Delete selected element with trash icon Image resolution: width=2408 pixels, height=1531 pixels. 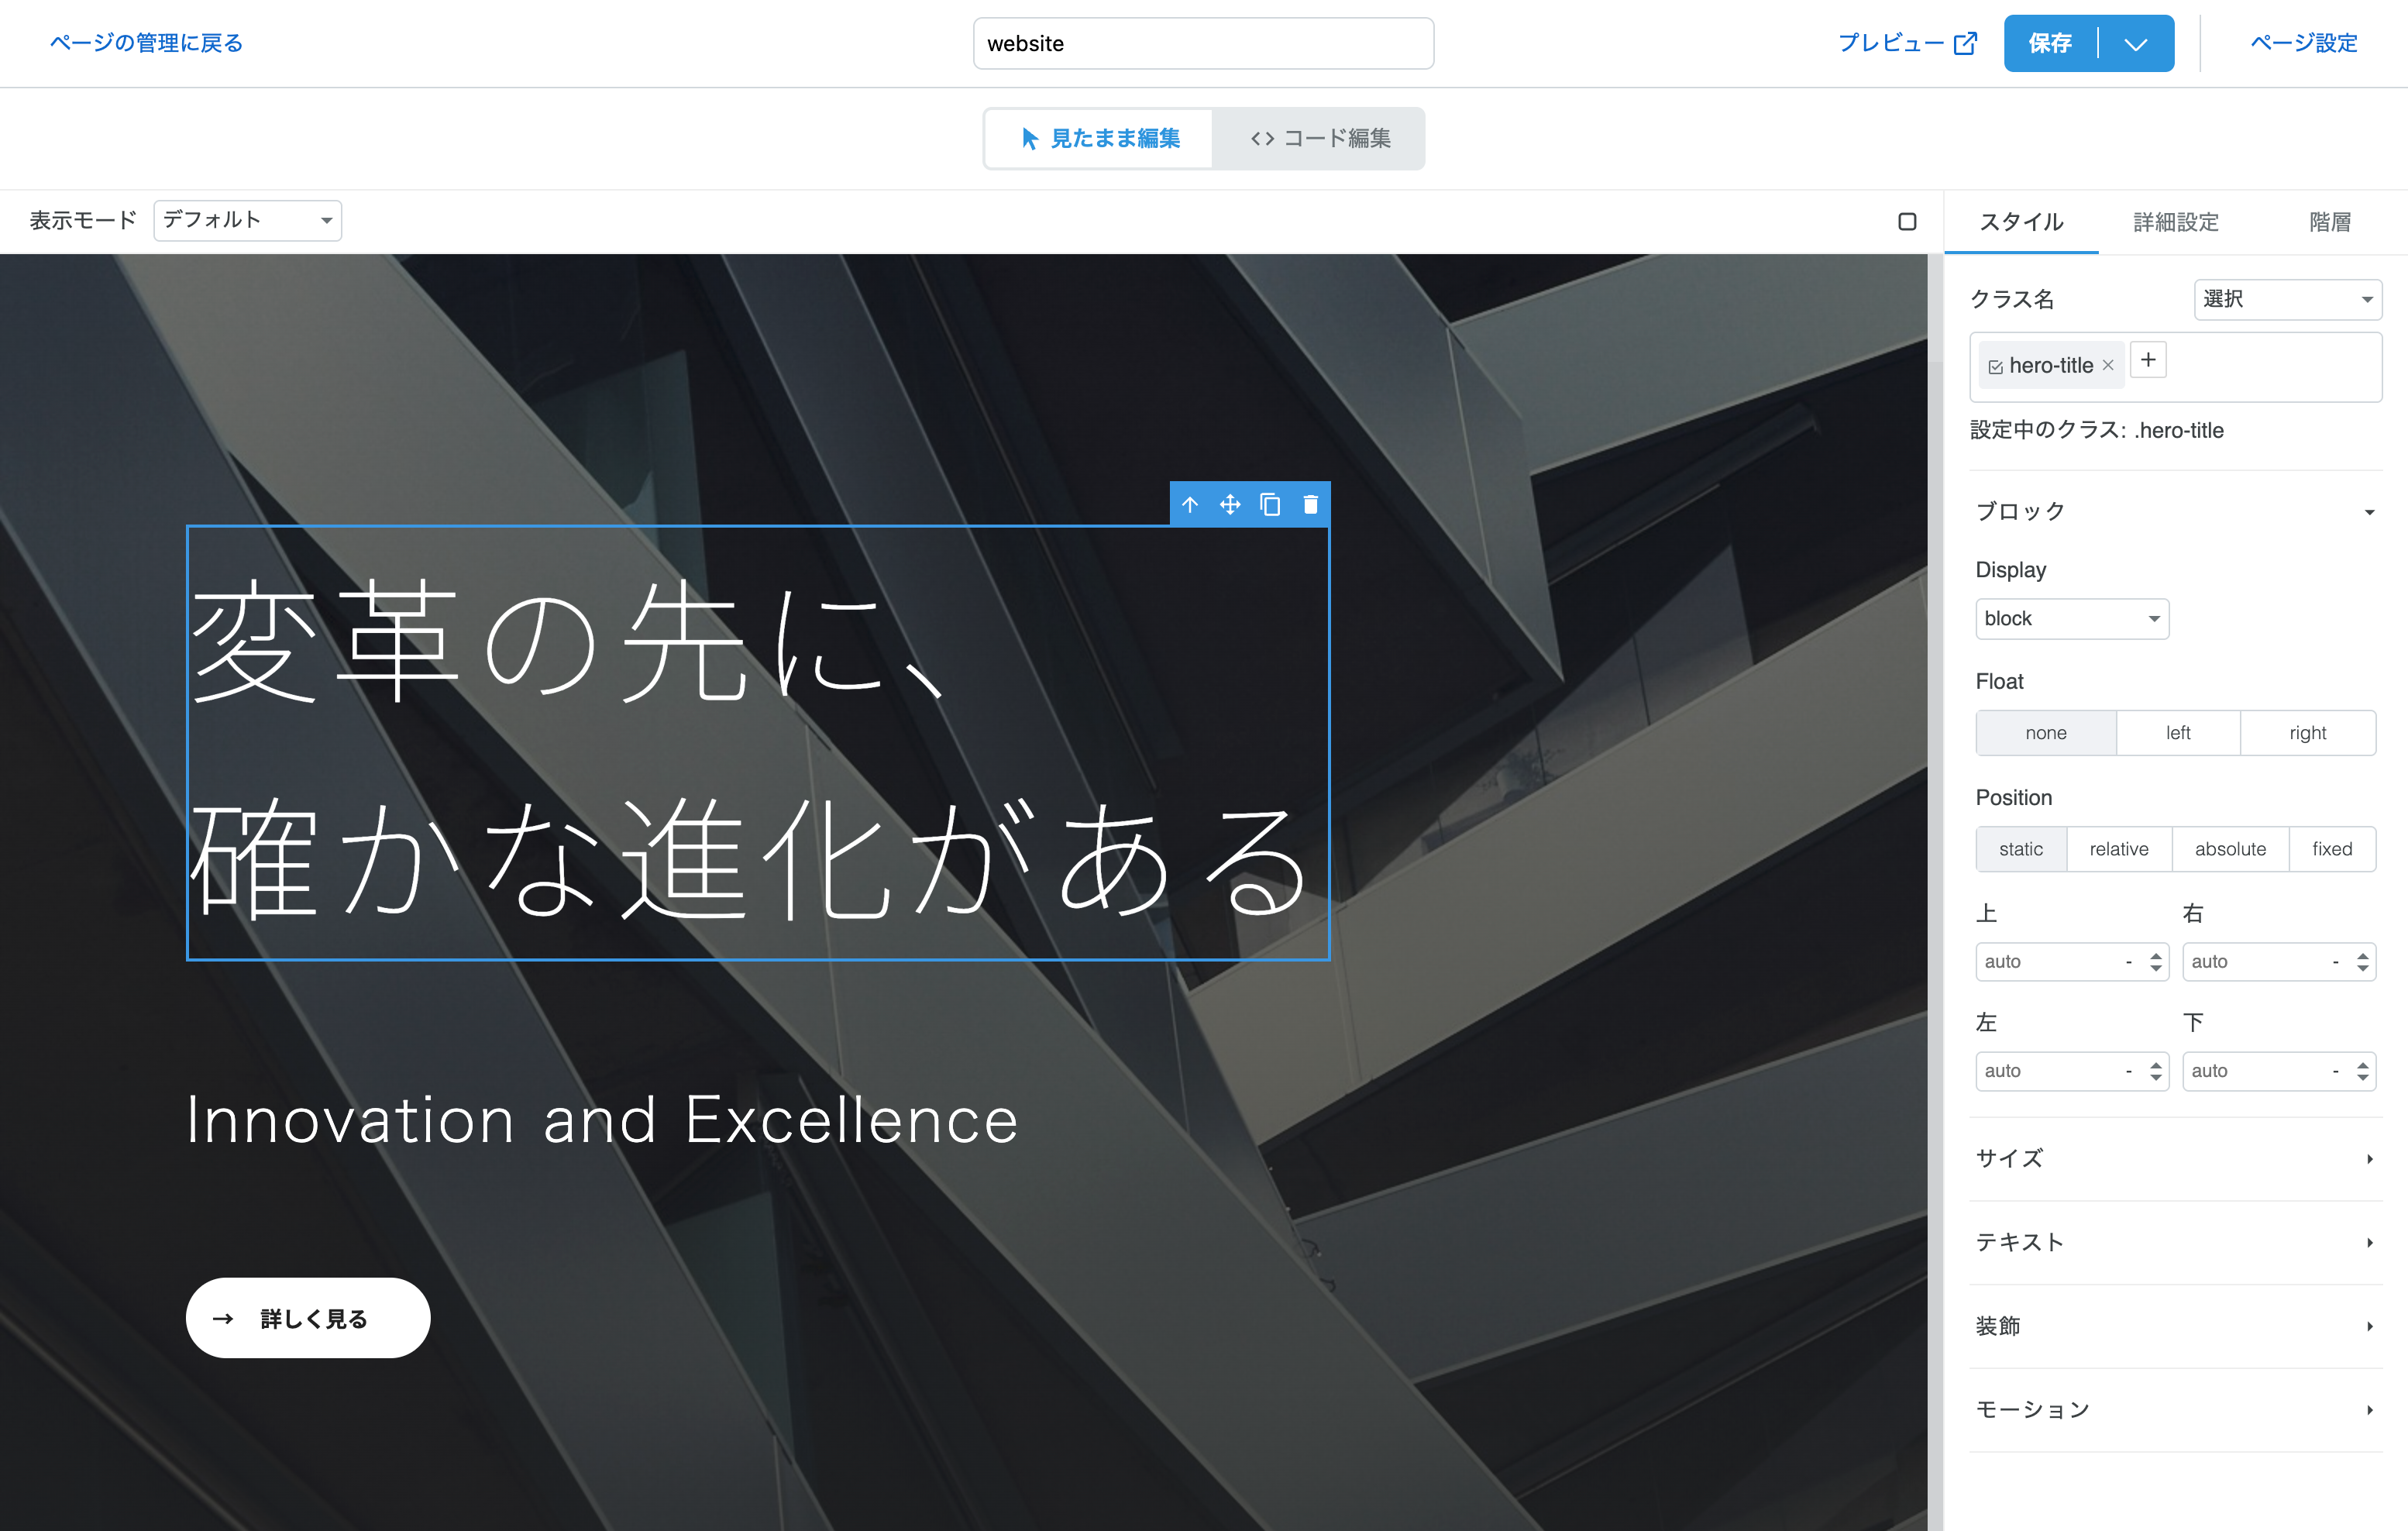[1310, 505]
